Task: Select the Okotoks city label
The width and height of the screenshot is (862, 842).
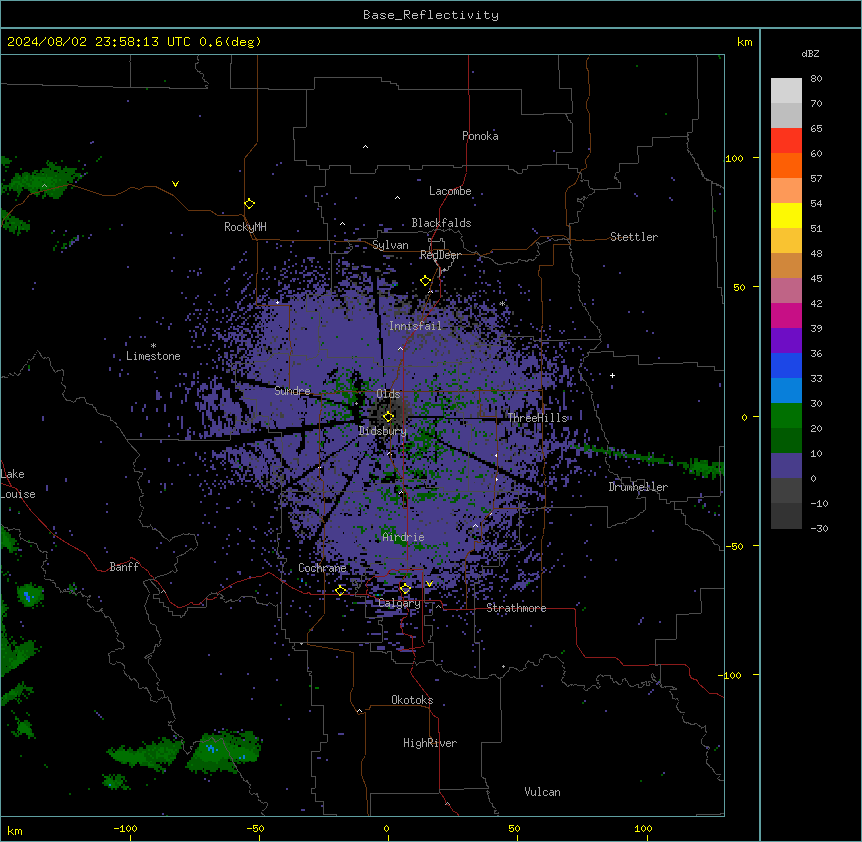Action: tap(412, 700)
